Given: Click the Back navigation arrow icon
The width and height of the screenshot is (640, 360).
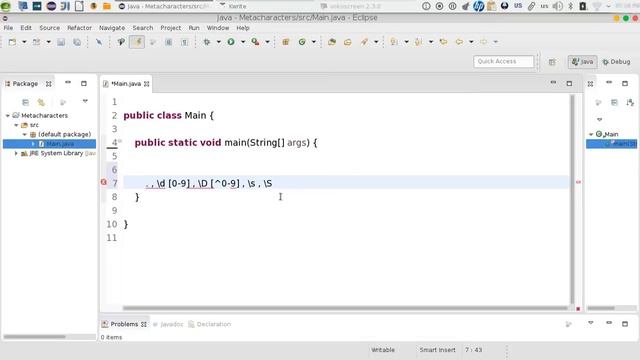Looking at the screenshot, I should coord(459,42).
